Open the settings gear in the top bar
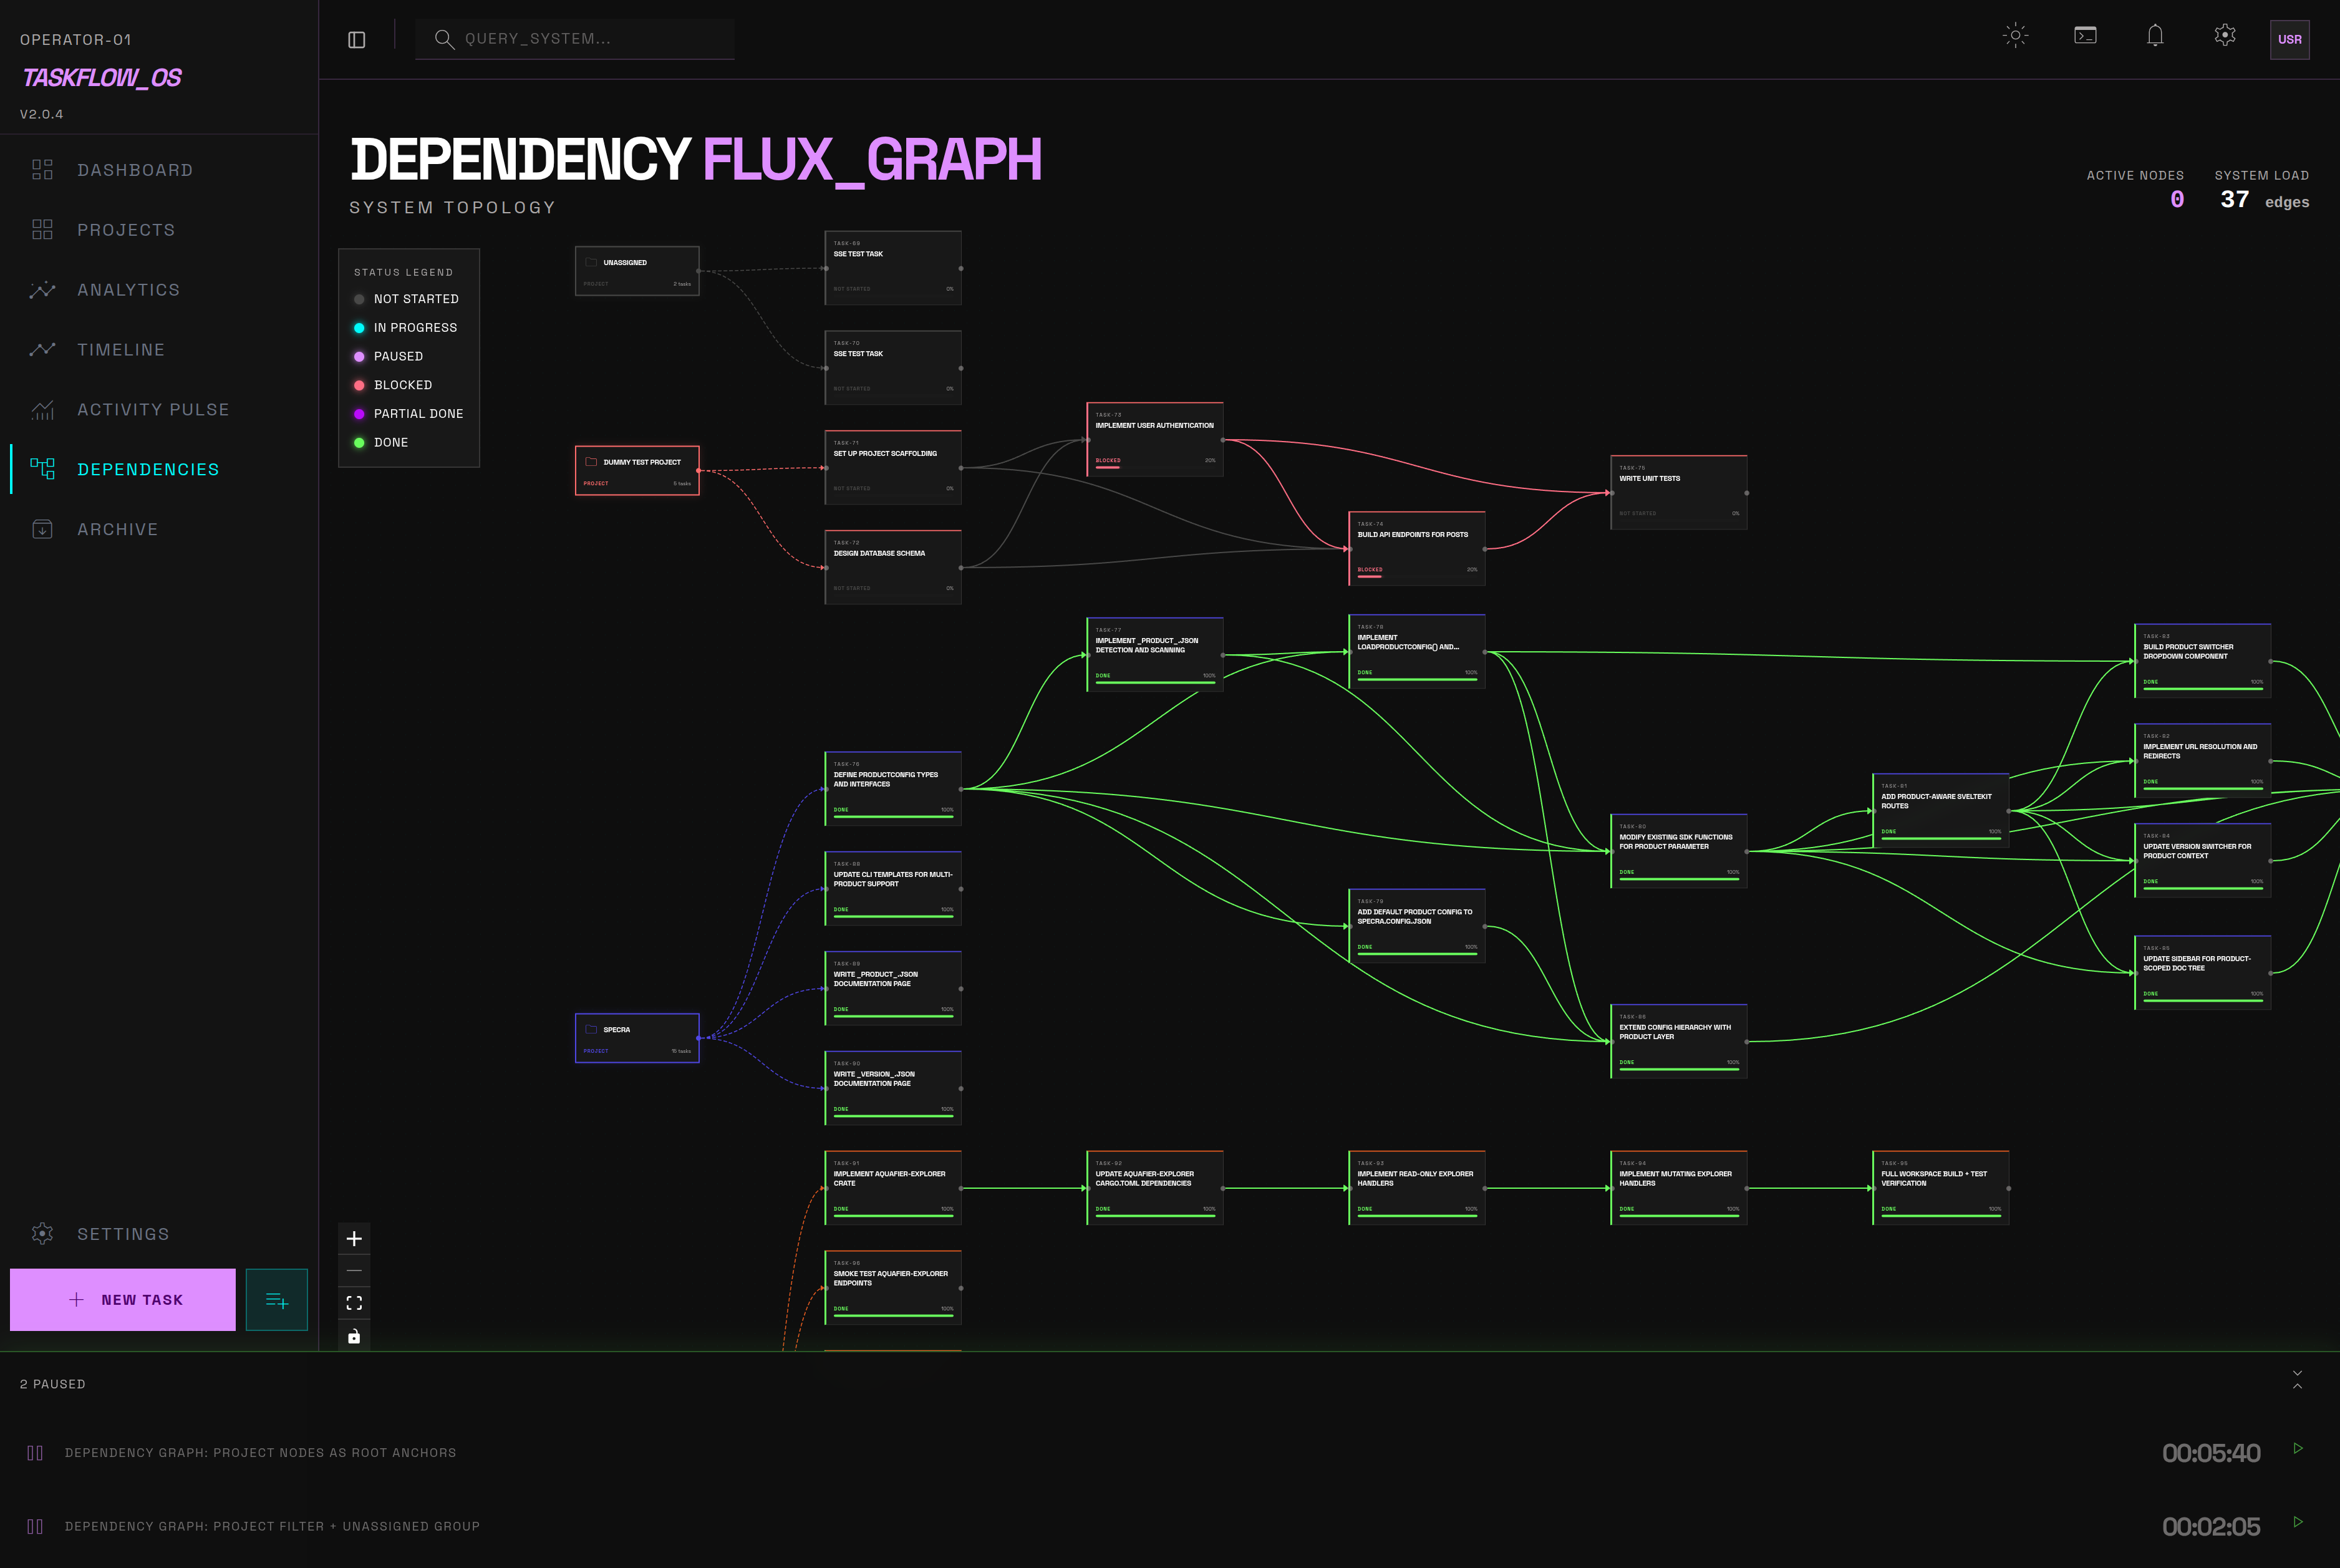 click(x=2224, y=36)
